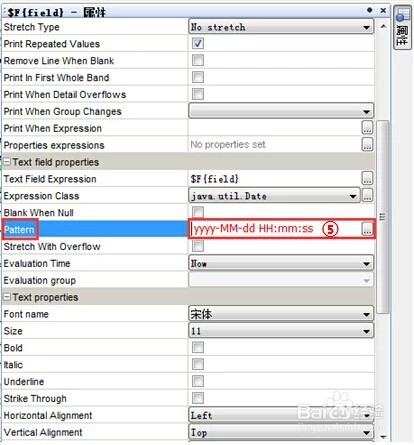This screenshot has height=445, width=414.
Task: Select the Evaluation Time label
Action: click(37, 263)
